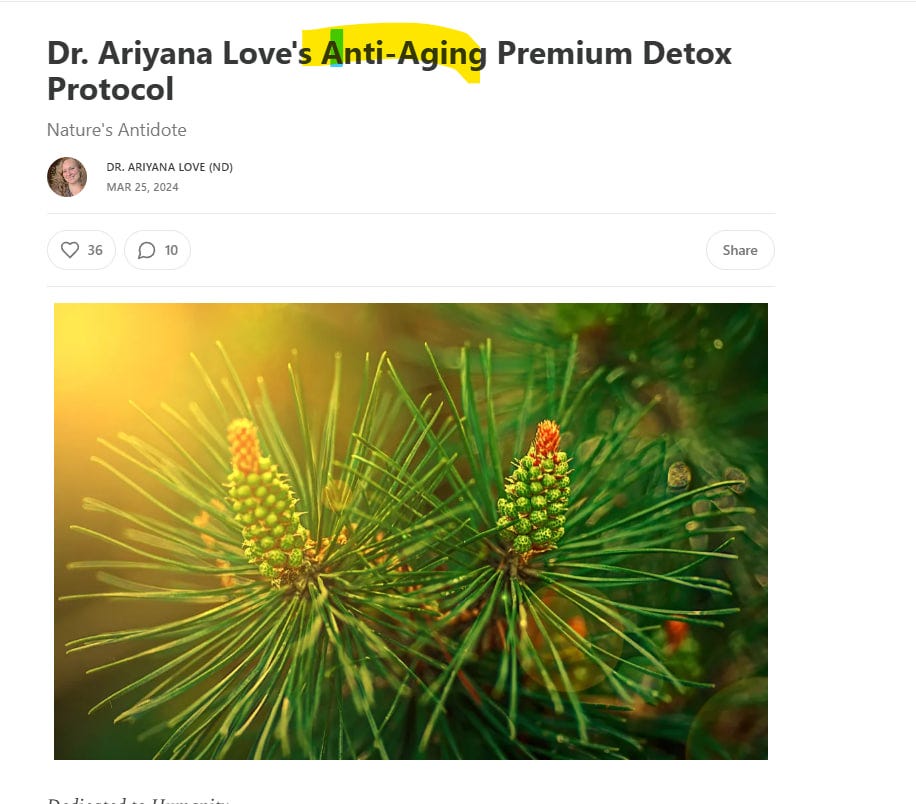This screenshot has height=804, width=916.
Task: Click the heart like icon
Action: pos(70,250)
